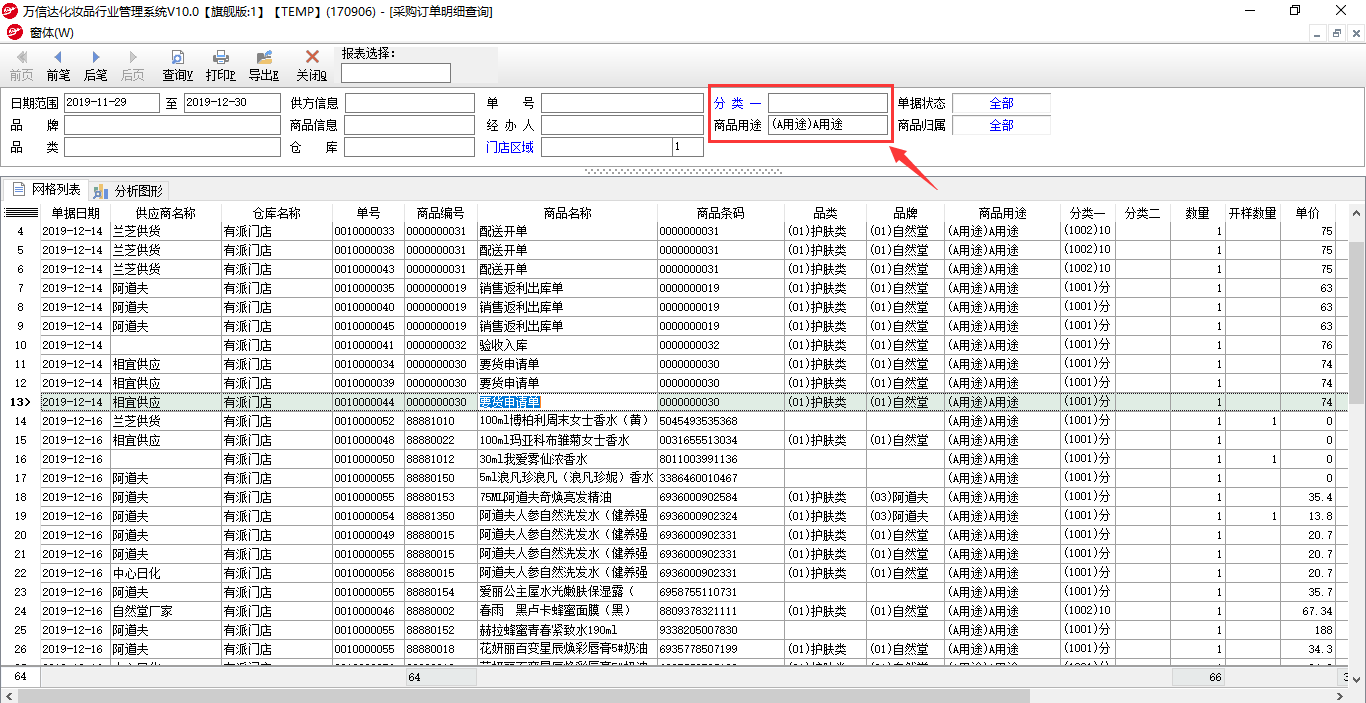Click the 分类一 input field

click(827, 103)
